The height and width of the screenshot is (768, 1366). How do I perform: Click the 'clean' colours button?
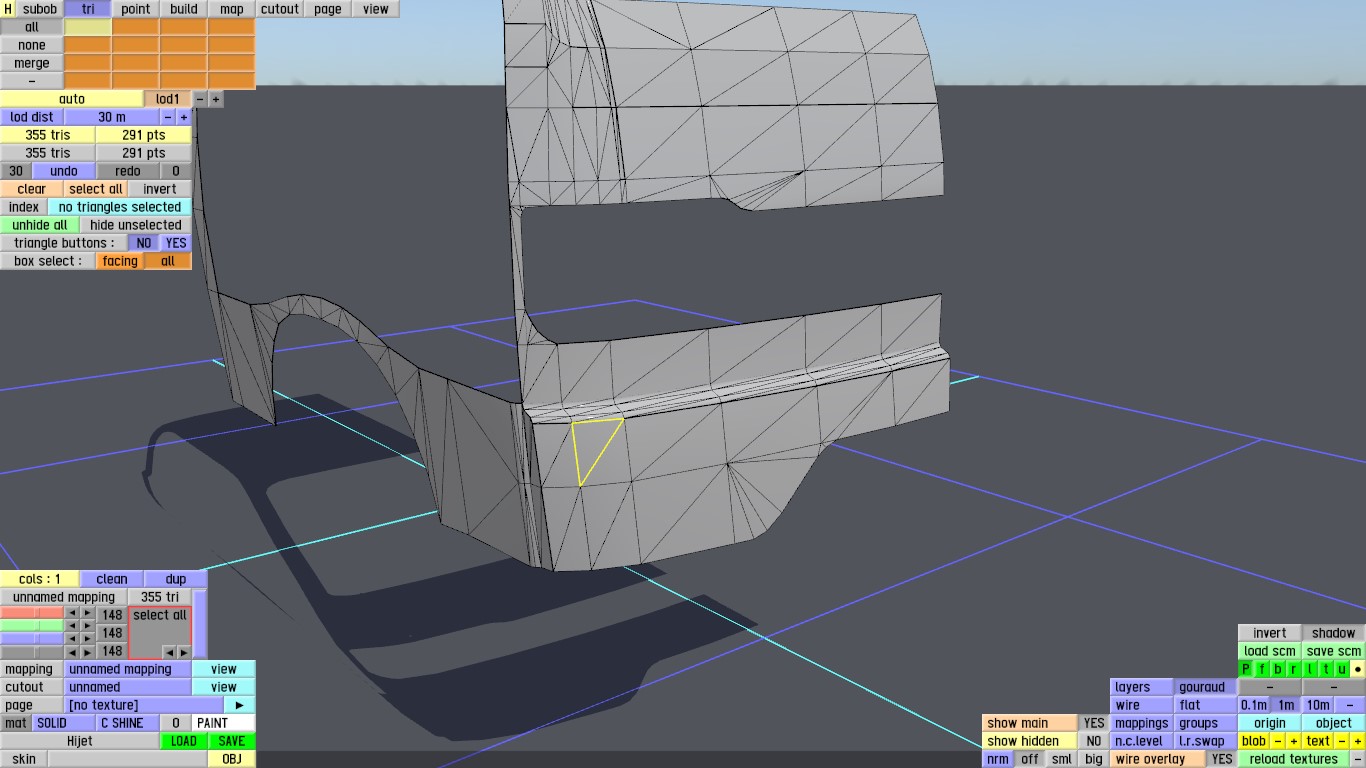112,579
